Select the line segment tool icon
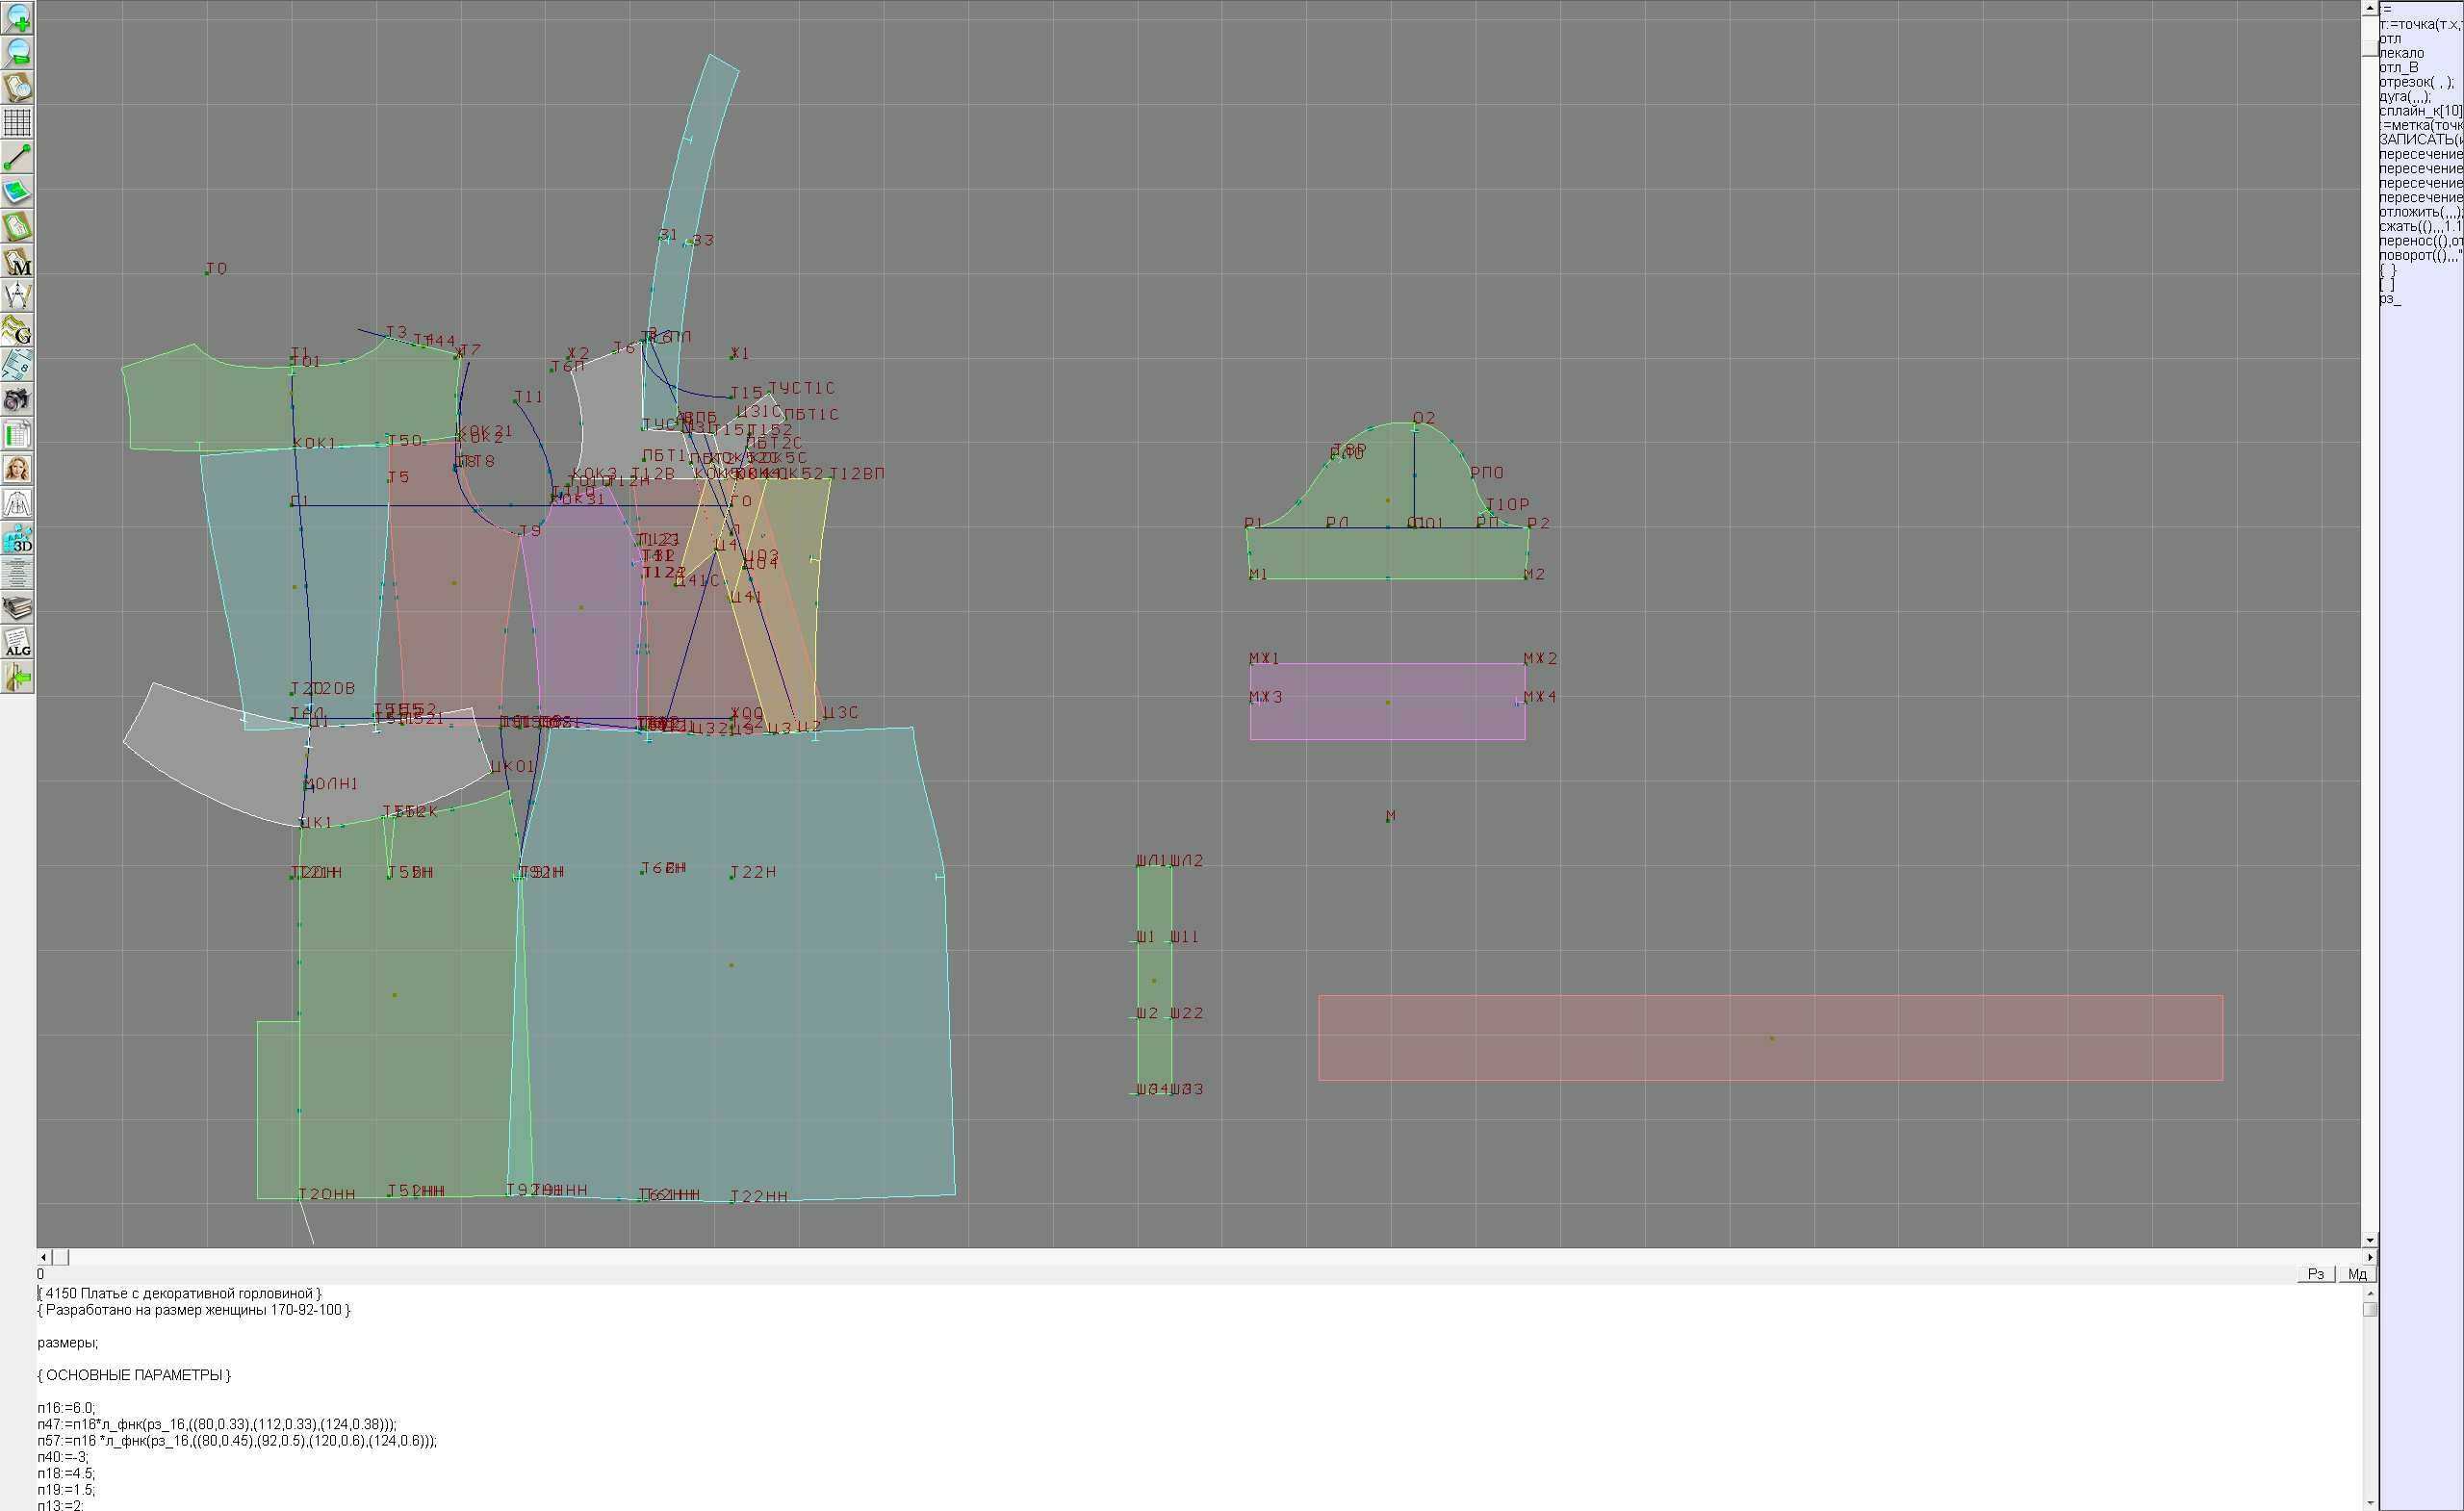 (x=17, y=157)
